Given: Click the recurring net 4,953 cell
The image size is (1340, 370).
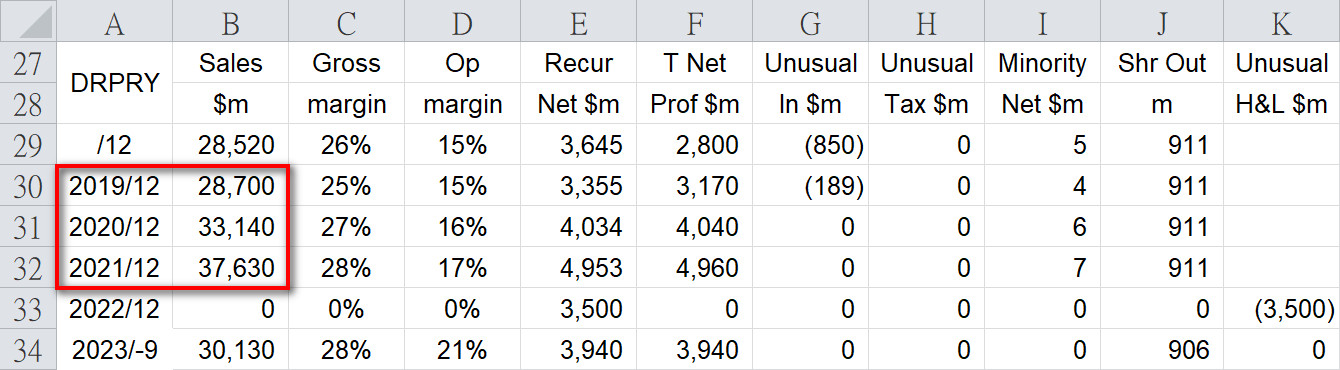Looking at the screenshot, I should pyautogui.click(x=578, y=267).
